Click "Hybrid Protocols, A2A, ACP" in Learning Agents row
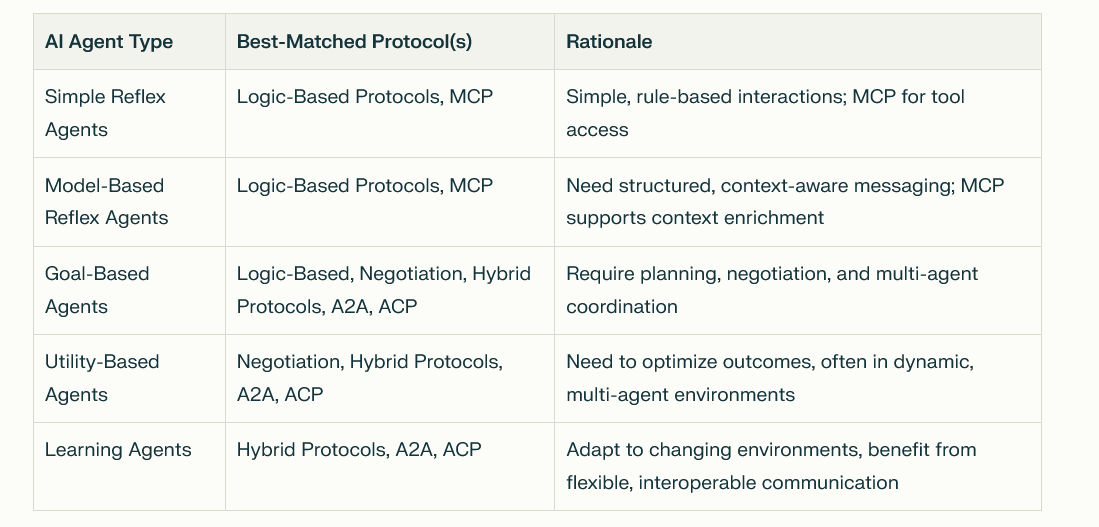The height and width of the screenshot is (527, 1099). click(359, 450)
